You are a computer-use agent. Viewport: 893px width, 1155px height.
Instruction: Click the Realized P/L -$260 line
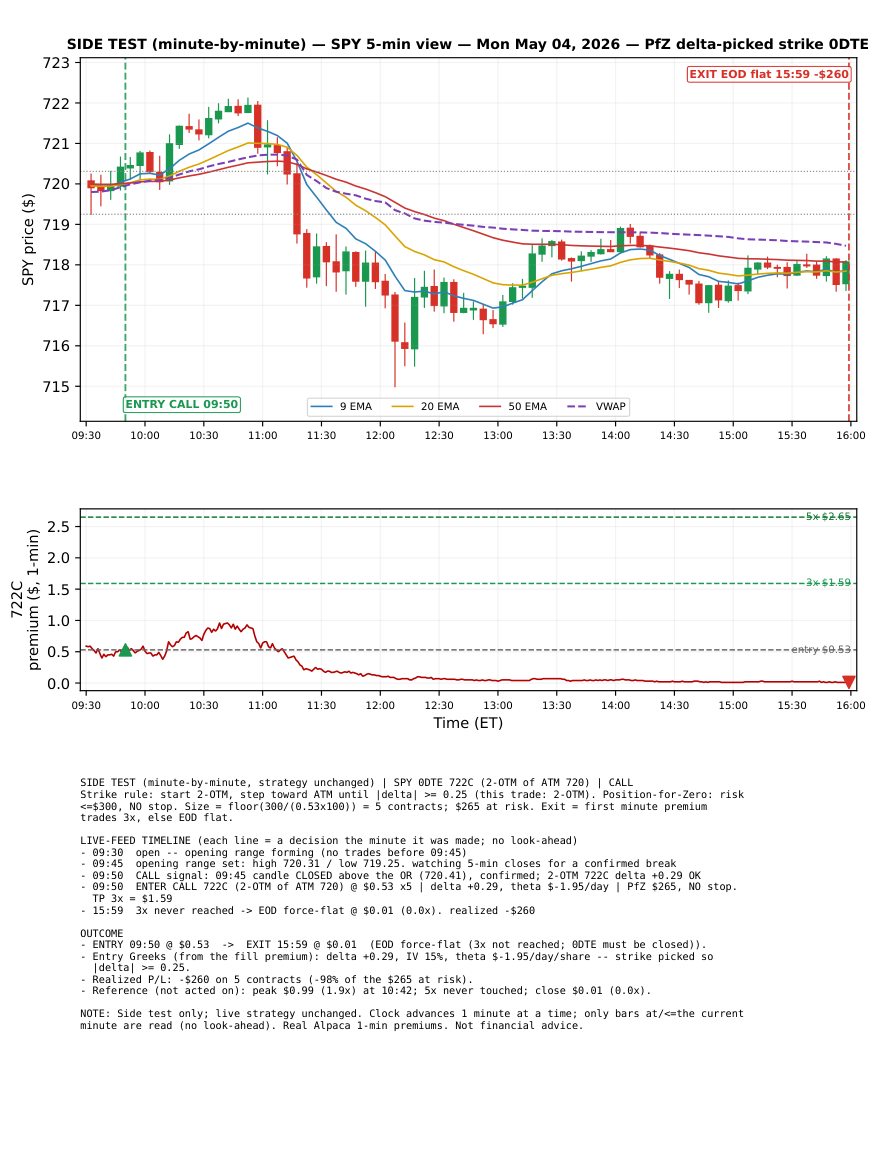click(276, 980)
